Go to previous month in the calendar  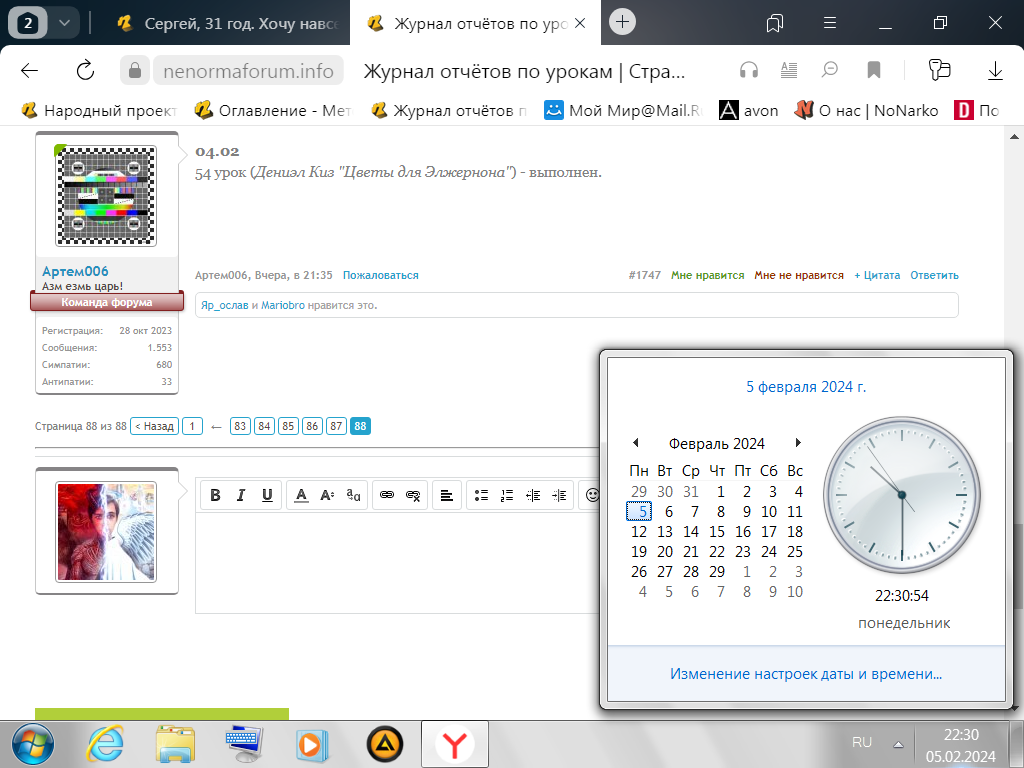635,443
